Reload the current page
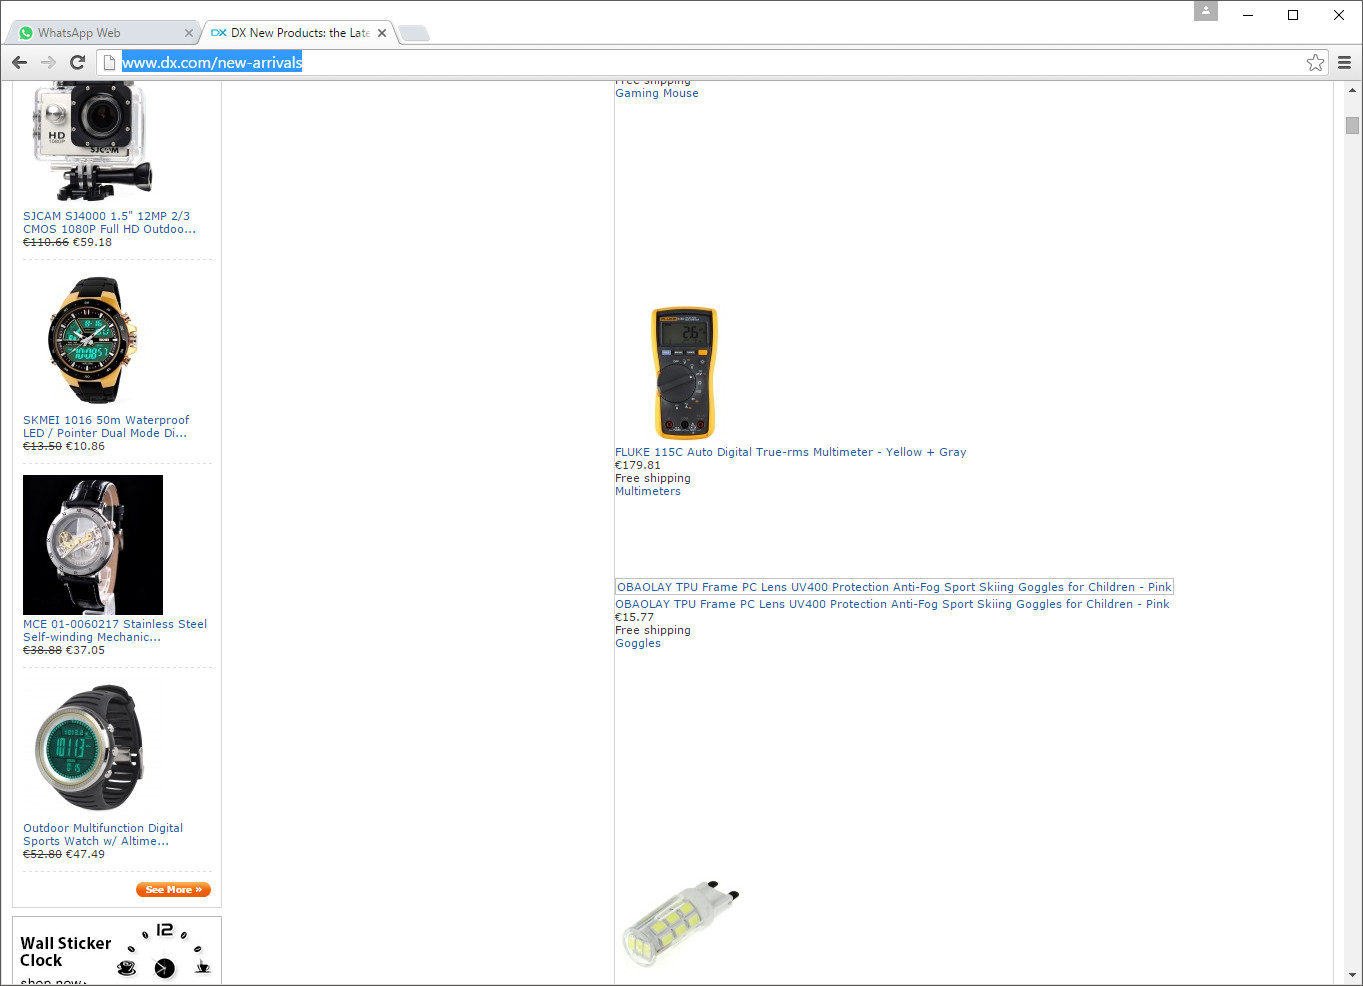This screenshot has height=986, width=1363. coord(77,62)
